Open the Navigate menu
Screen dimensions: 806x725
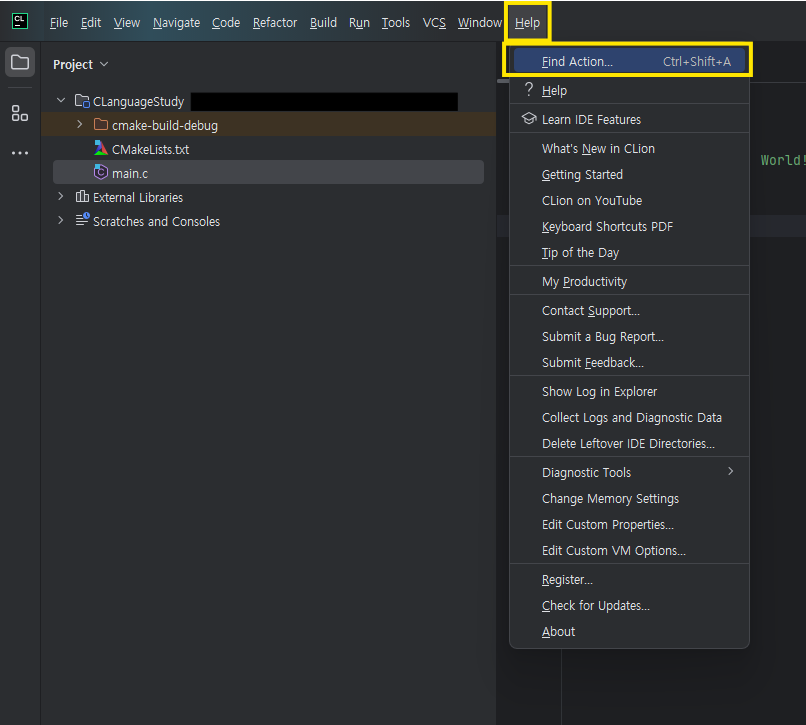pyautogui.click(x=176, y=23)
